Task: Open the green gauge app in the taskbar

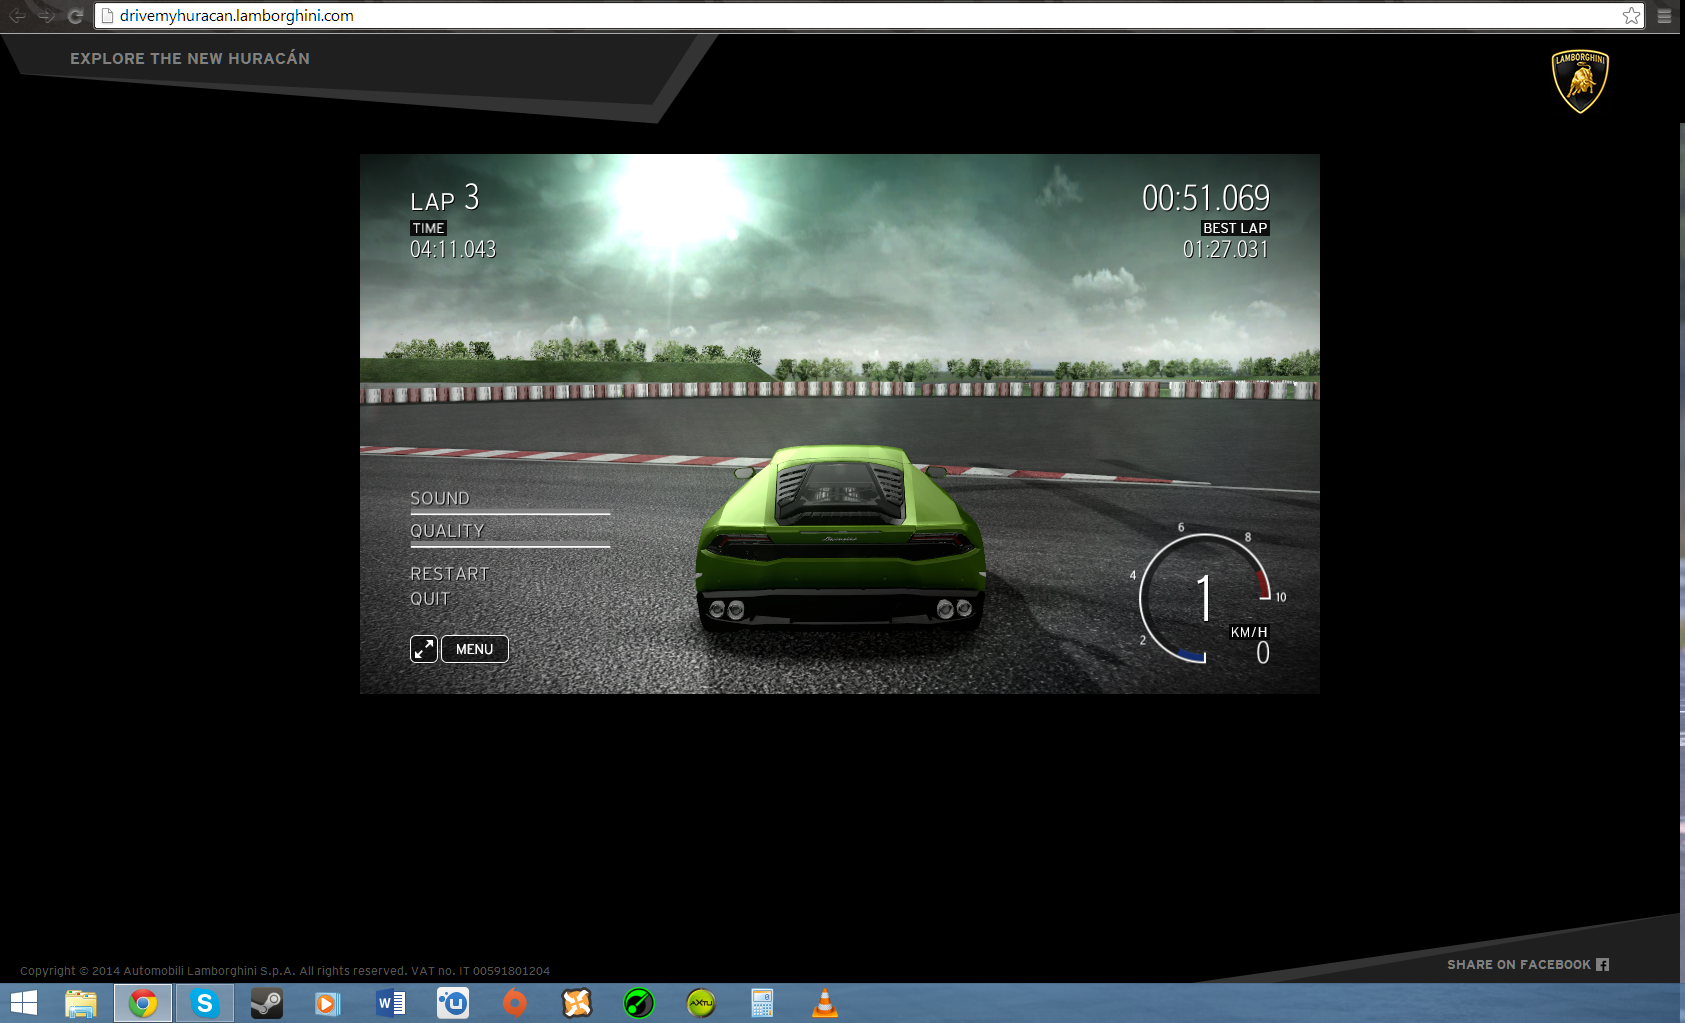Action: [x=639, y=1003]
